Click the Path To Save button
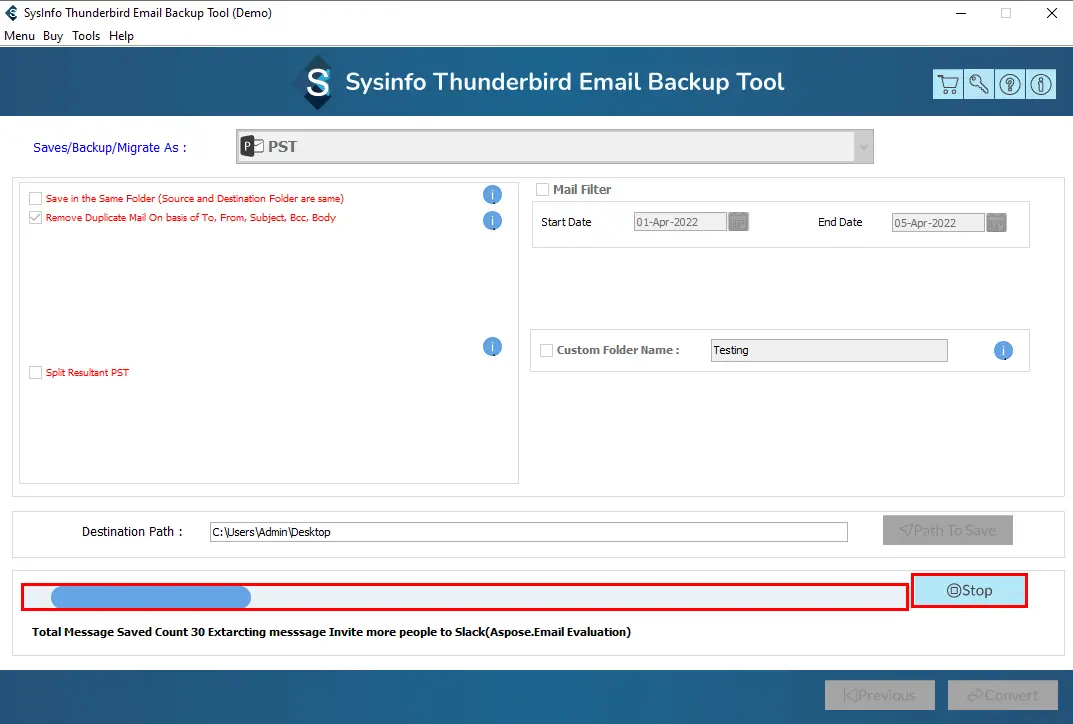Screen dimensions: 1073x724 (x=947, y=531)
